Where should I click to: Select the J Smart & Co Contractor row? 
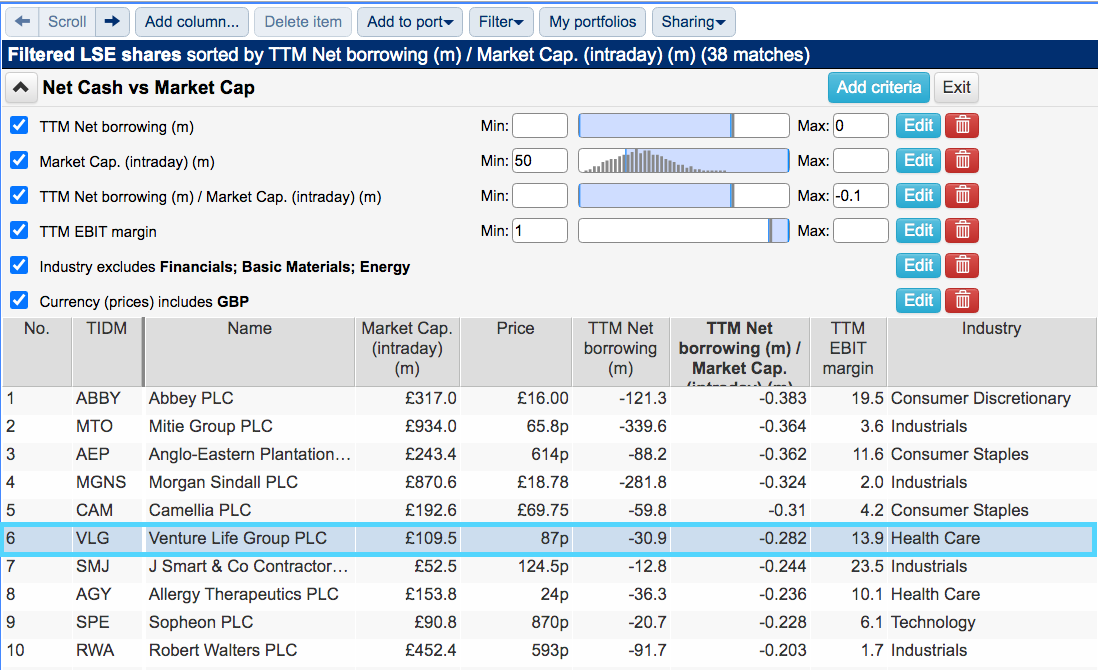(x=549, y=566)
